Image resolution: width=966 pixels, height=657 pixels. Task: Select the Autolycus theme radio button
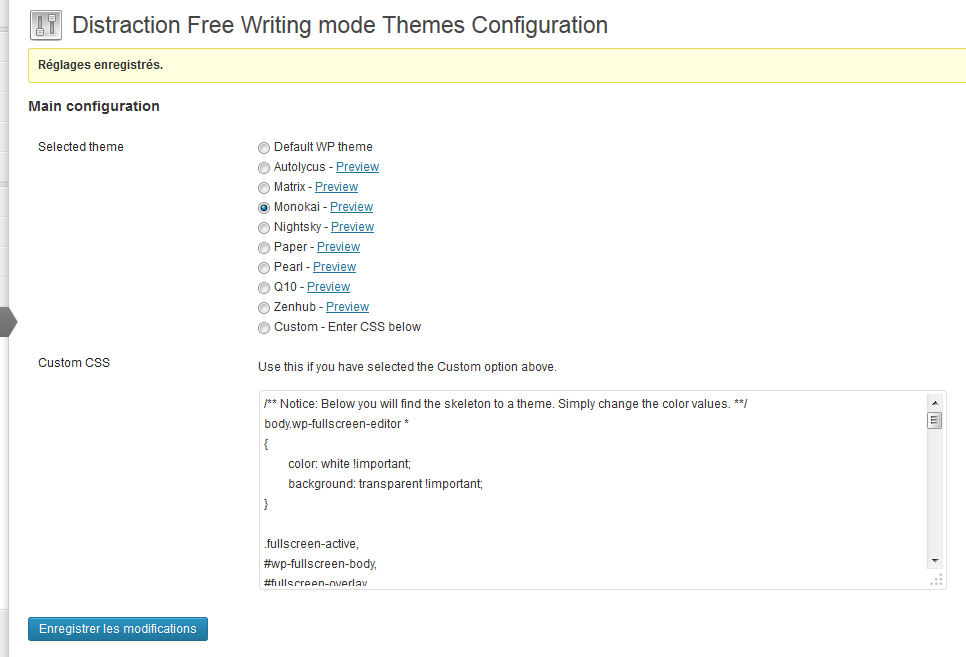(x=264, y=168)
